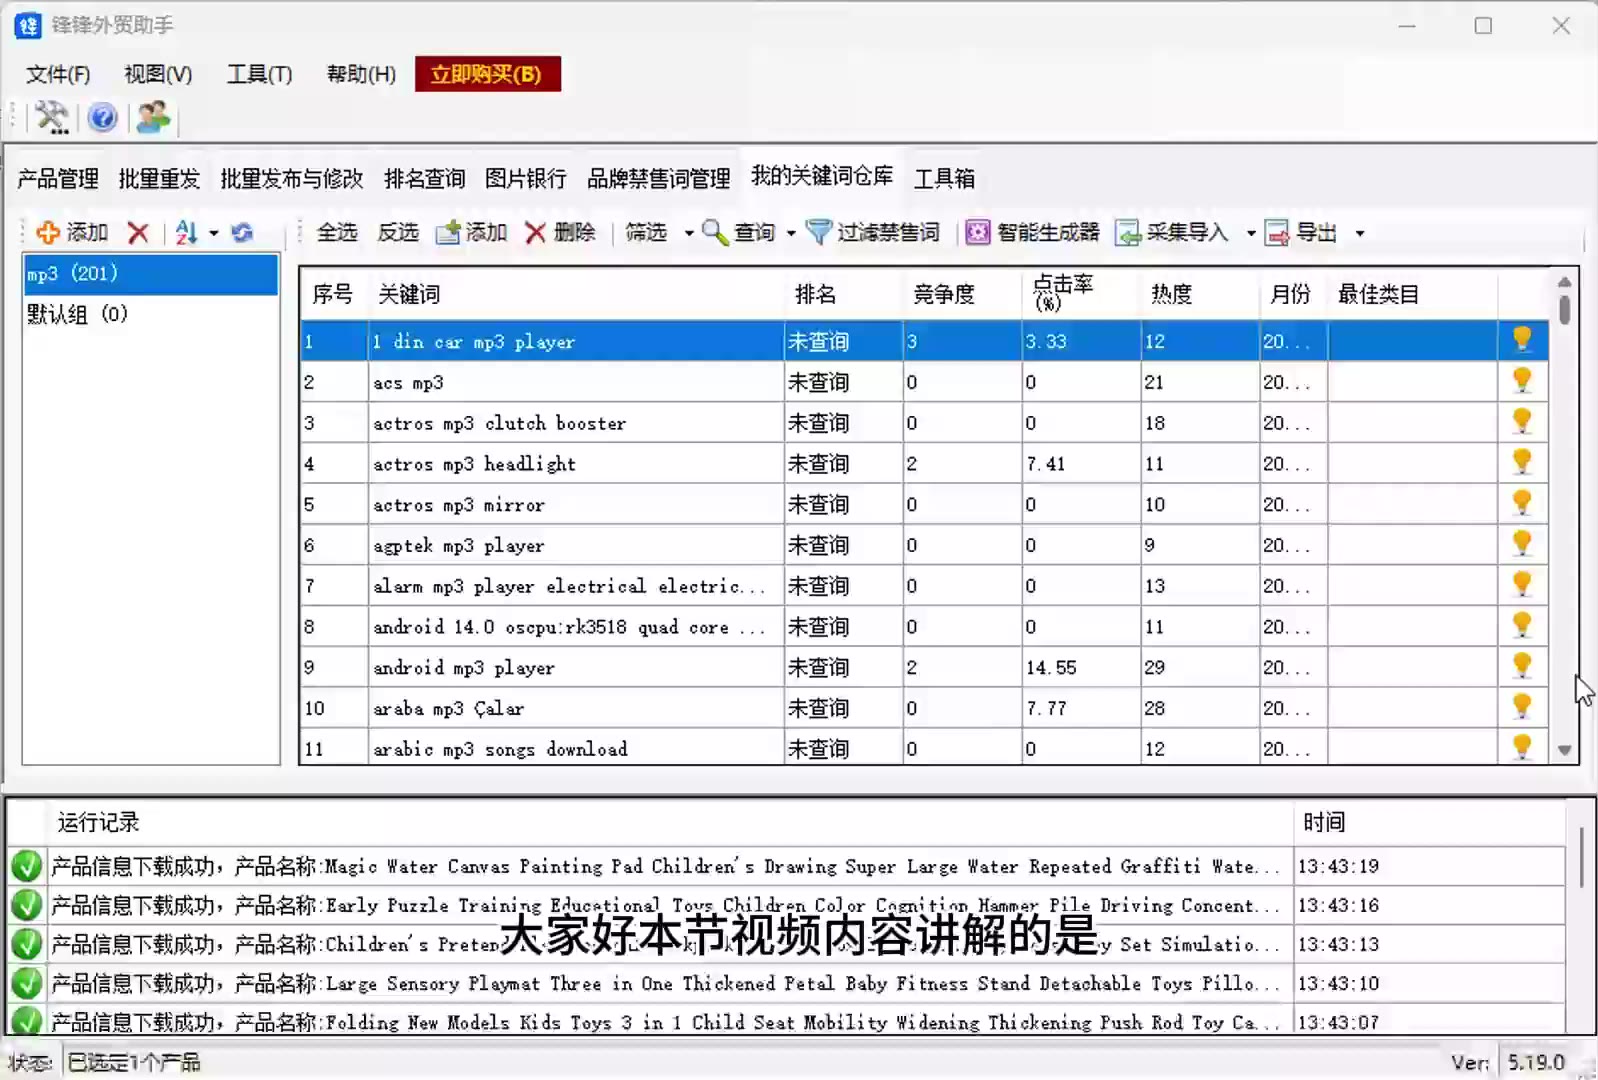Select the mp3 (201) keyword group
This screenshot has height=1080, width=1598.
[150, 274]
